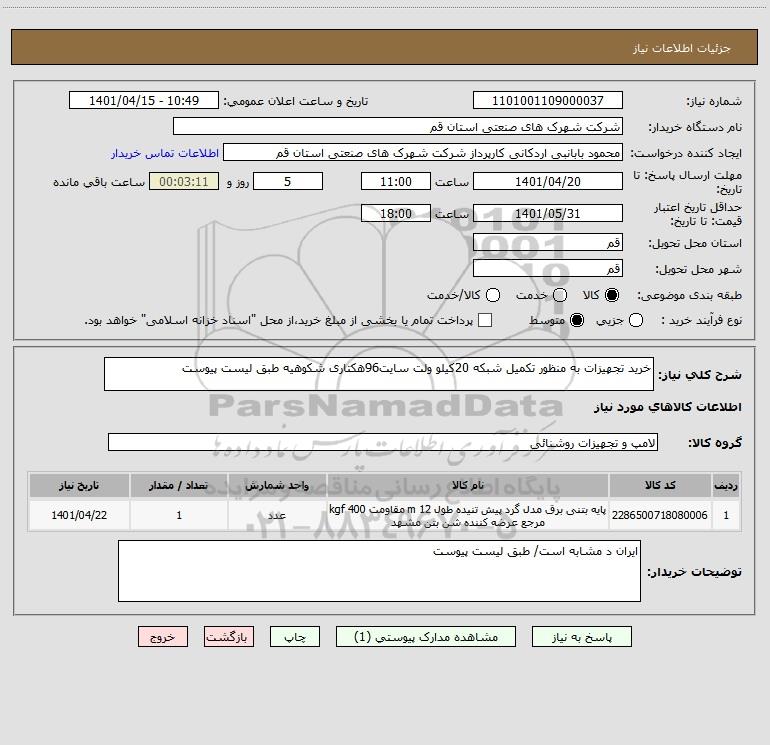Click product code 2286500718080006 cell

(660, 515)
